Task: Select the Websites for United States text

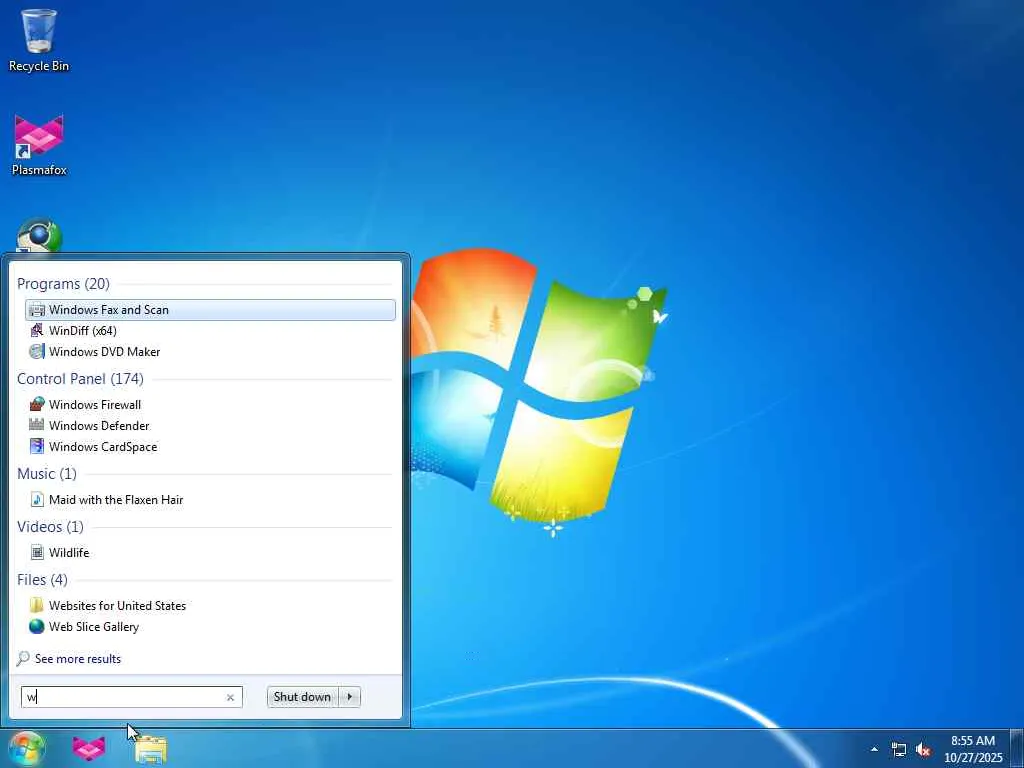Action: [118, 605]
